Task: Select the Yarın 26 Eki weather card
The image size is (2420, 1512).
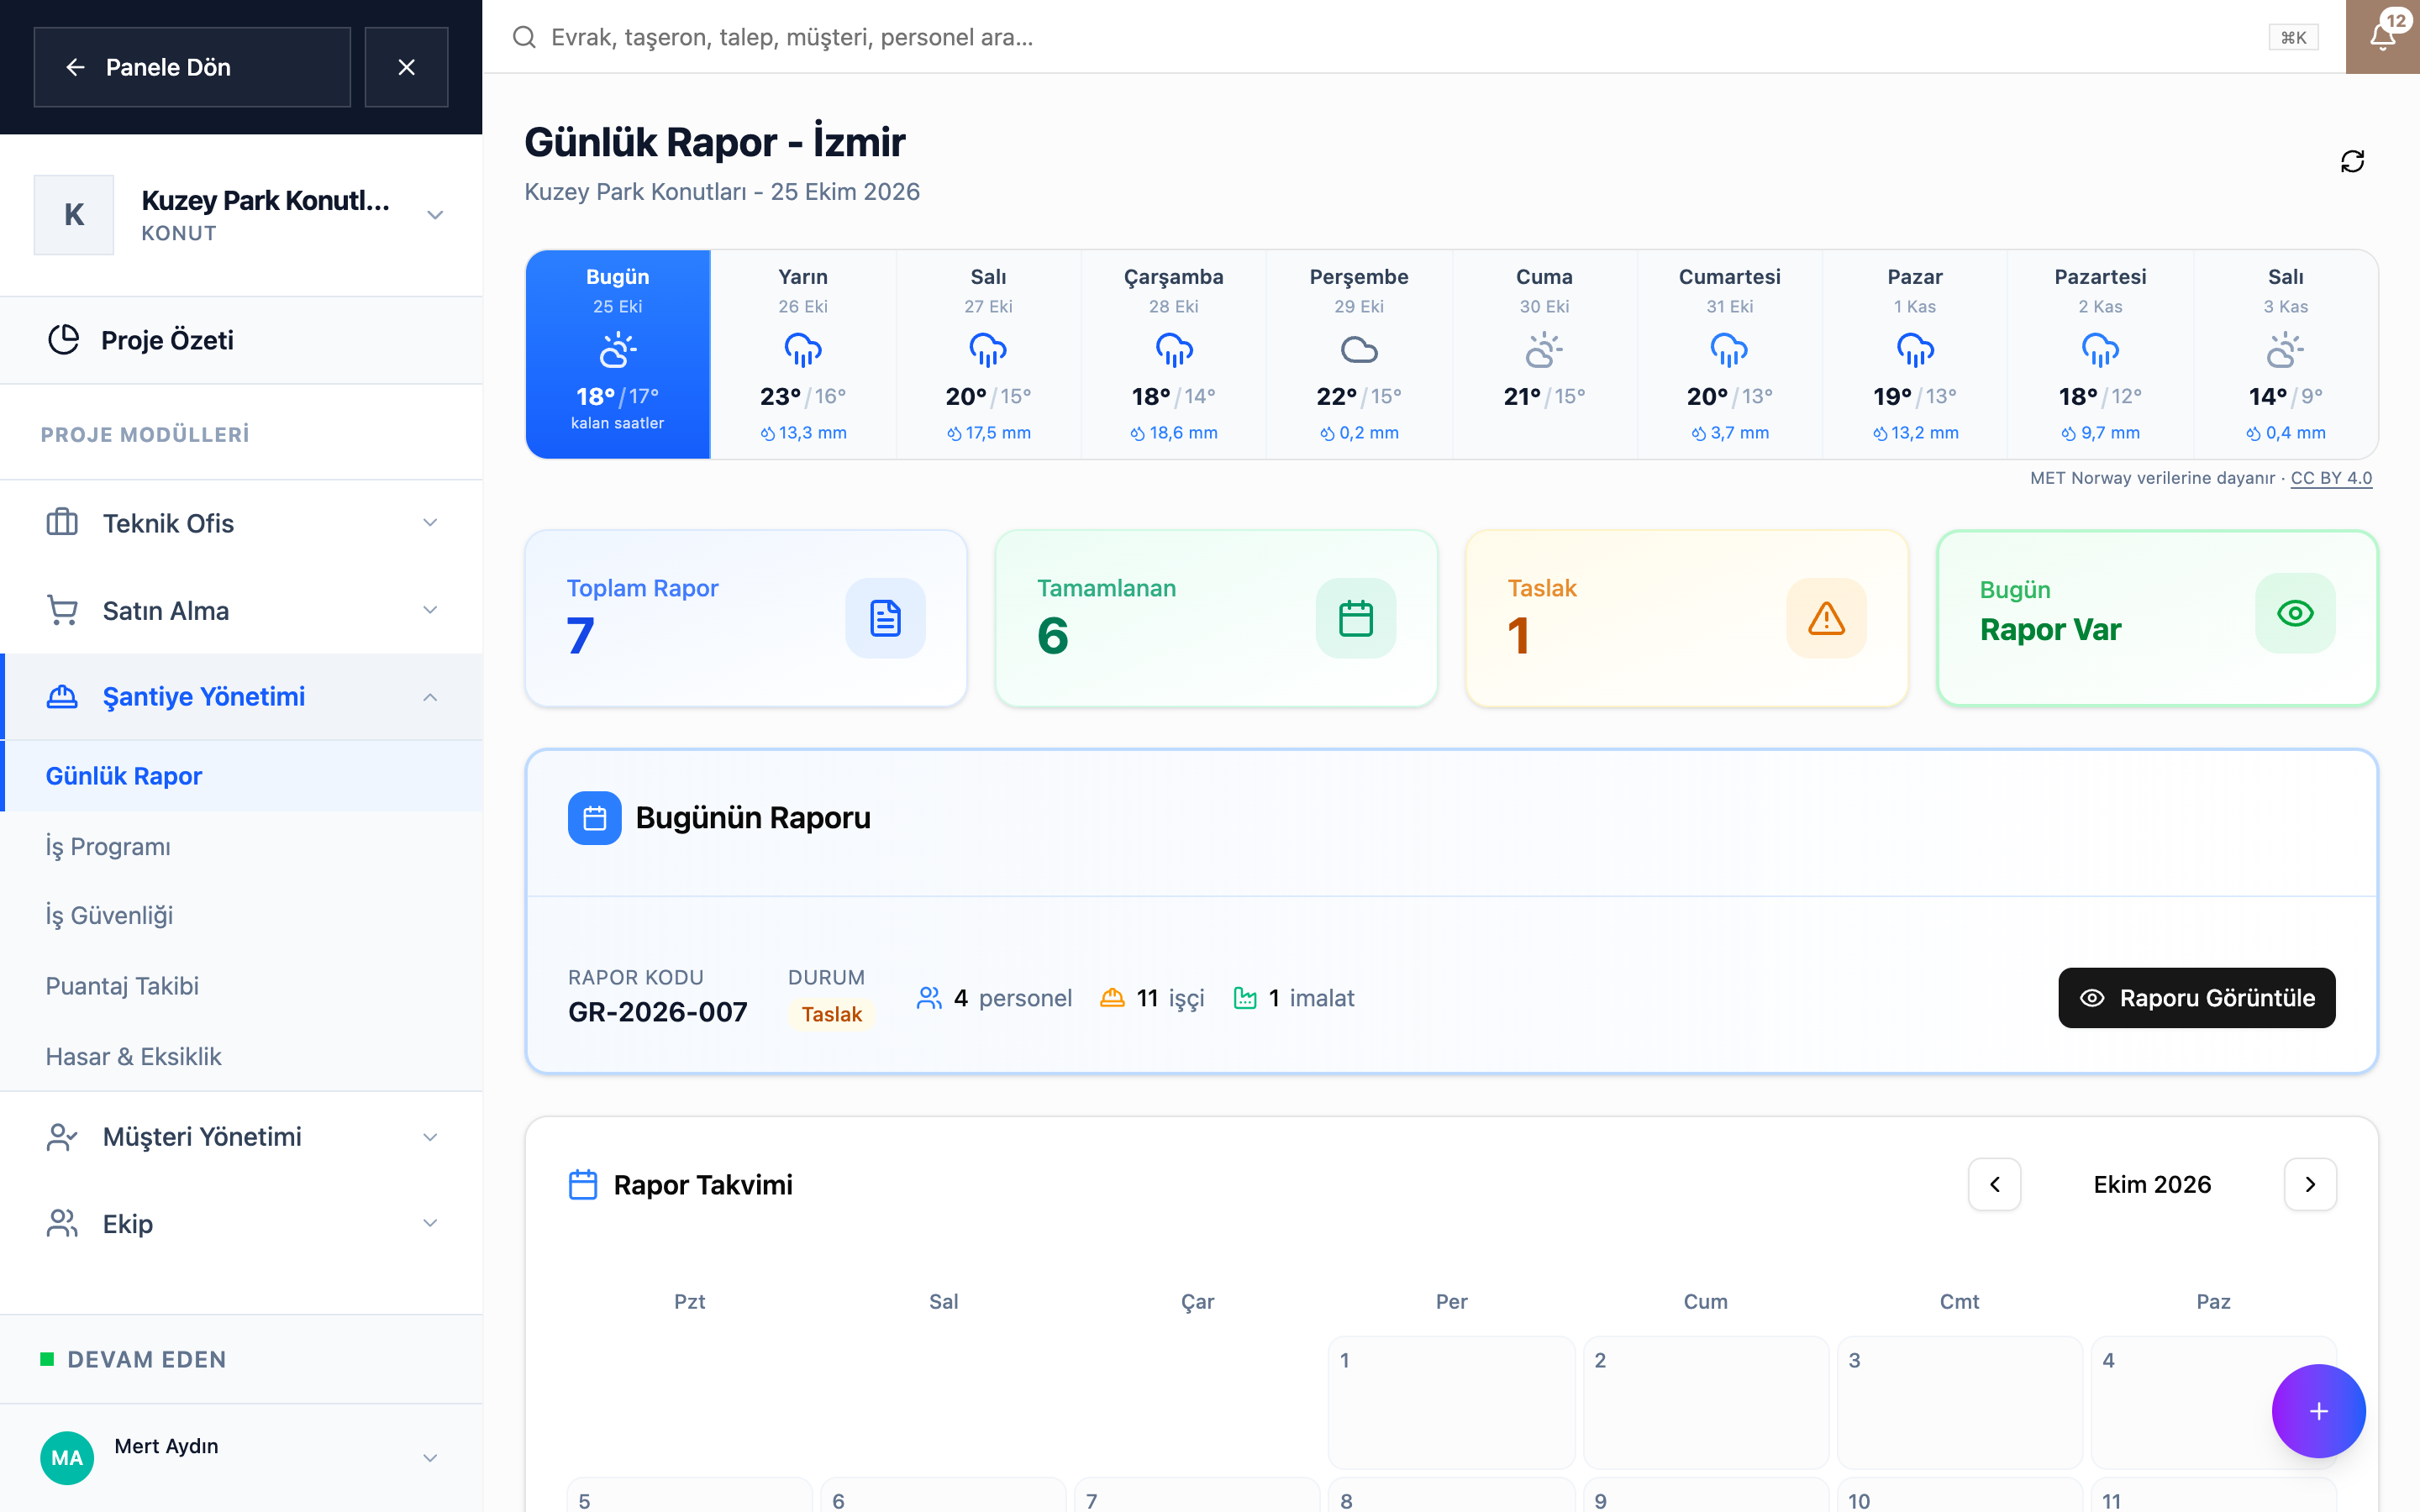Action: (x=803, y=354)
